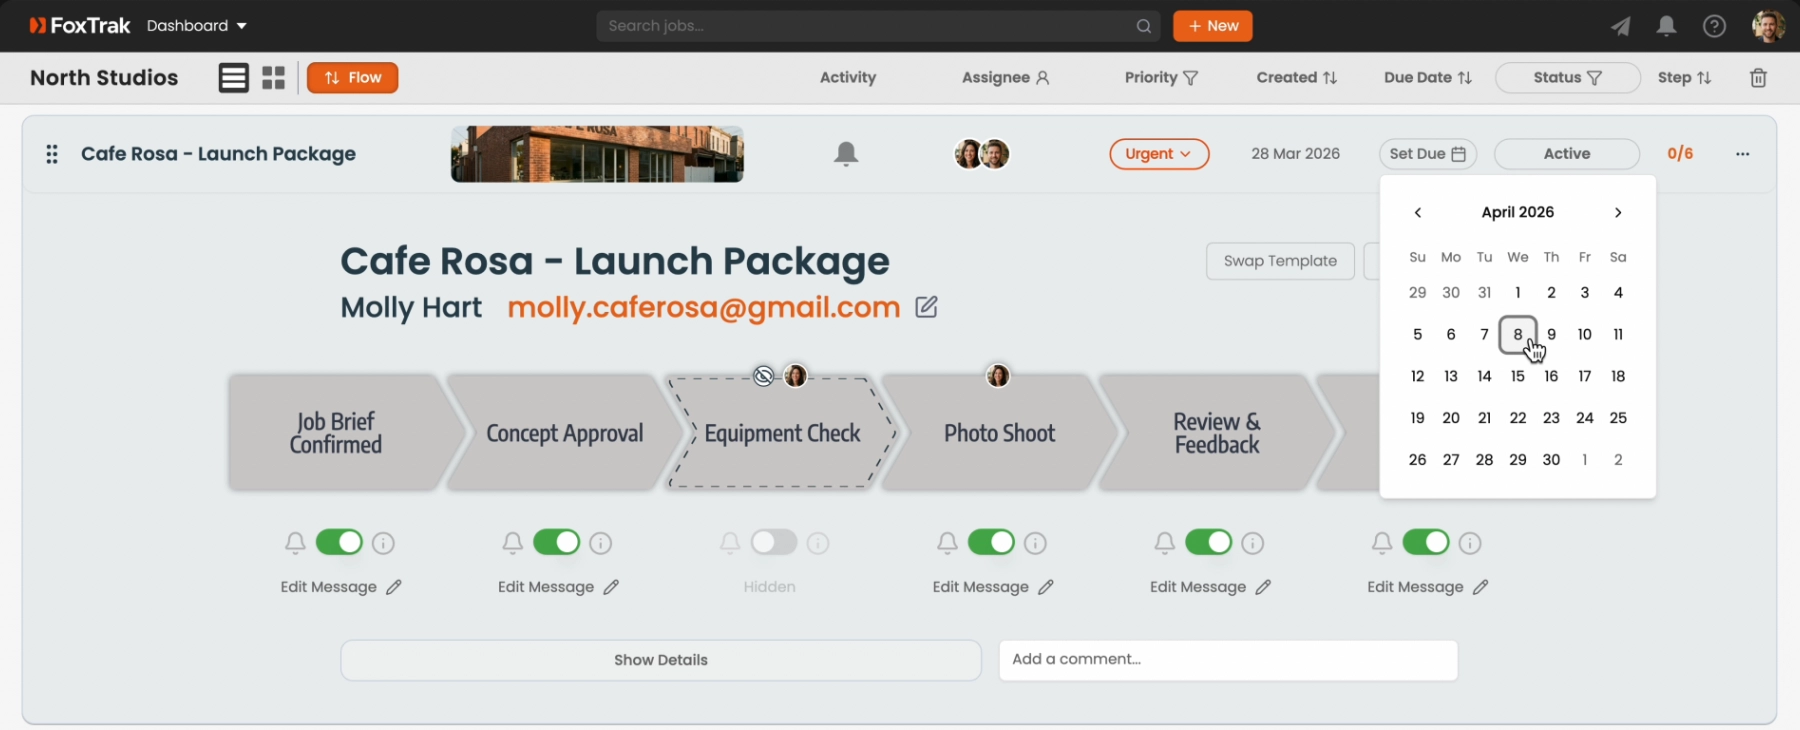Edit Message for Job Brief Confirmed
Viewport: 1800px width, 730px height.
(x=341, y=587)
